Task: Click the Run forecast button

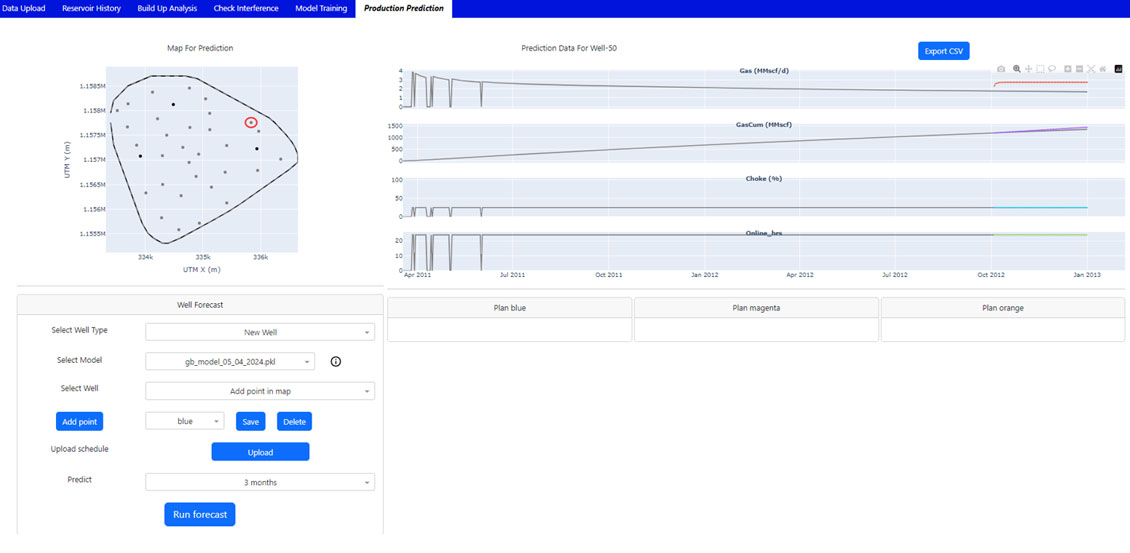Action: tap(200, 514)
